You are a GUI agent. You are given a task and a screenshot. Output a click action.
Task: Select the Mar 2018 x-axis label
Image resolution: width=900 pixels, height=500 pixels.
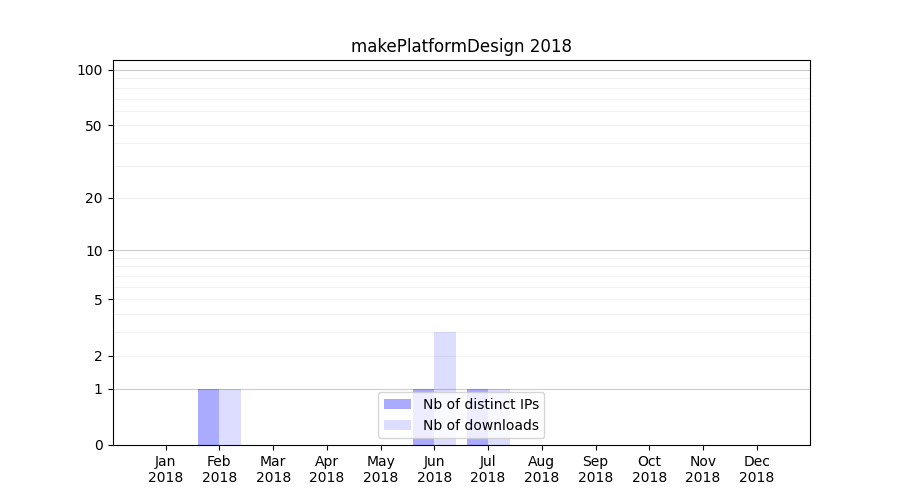pos(273,469)
